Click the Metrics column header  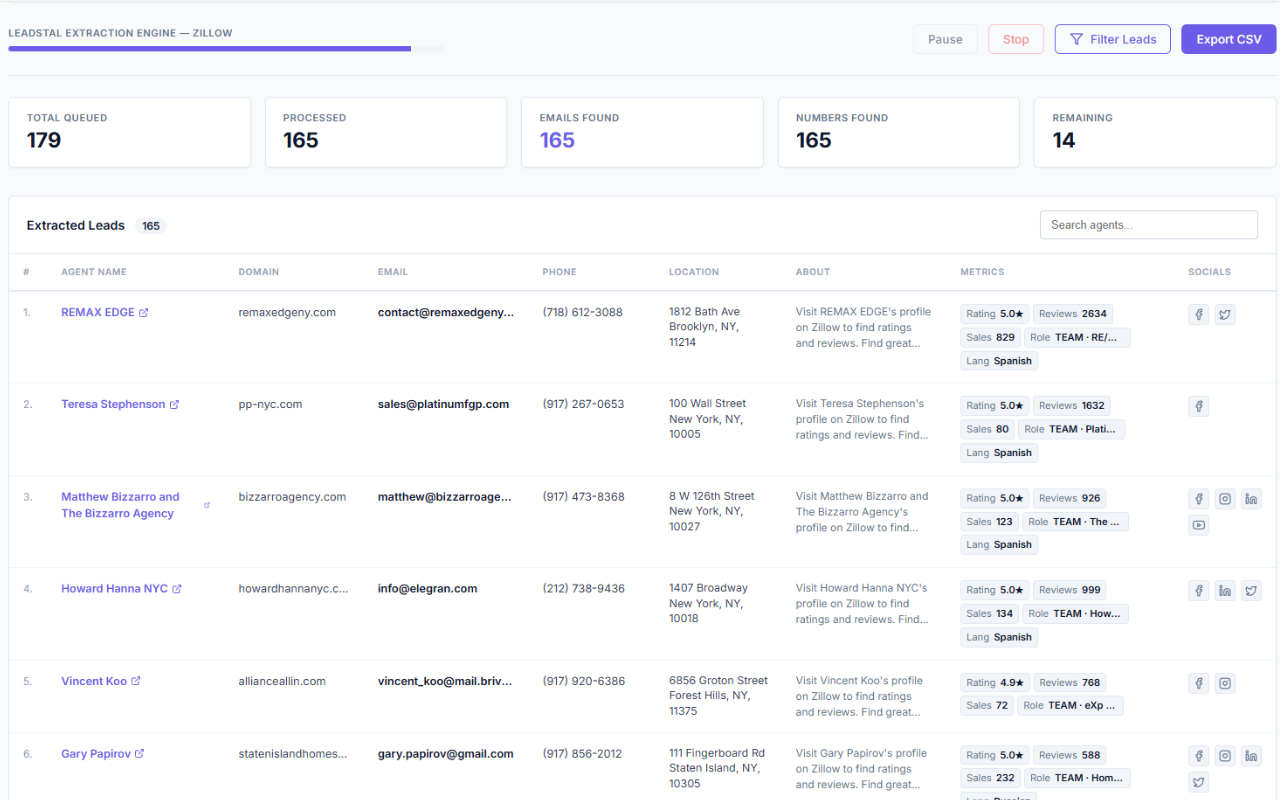click(982, 272)
